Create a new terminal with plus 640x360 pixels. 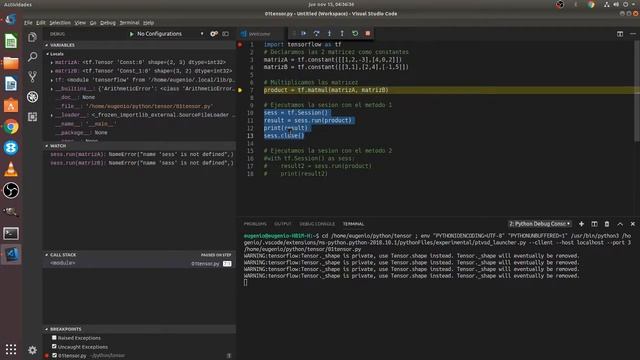pyautogui.click(x=581, y=224)
